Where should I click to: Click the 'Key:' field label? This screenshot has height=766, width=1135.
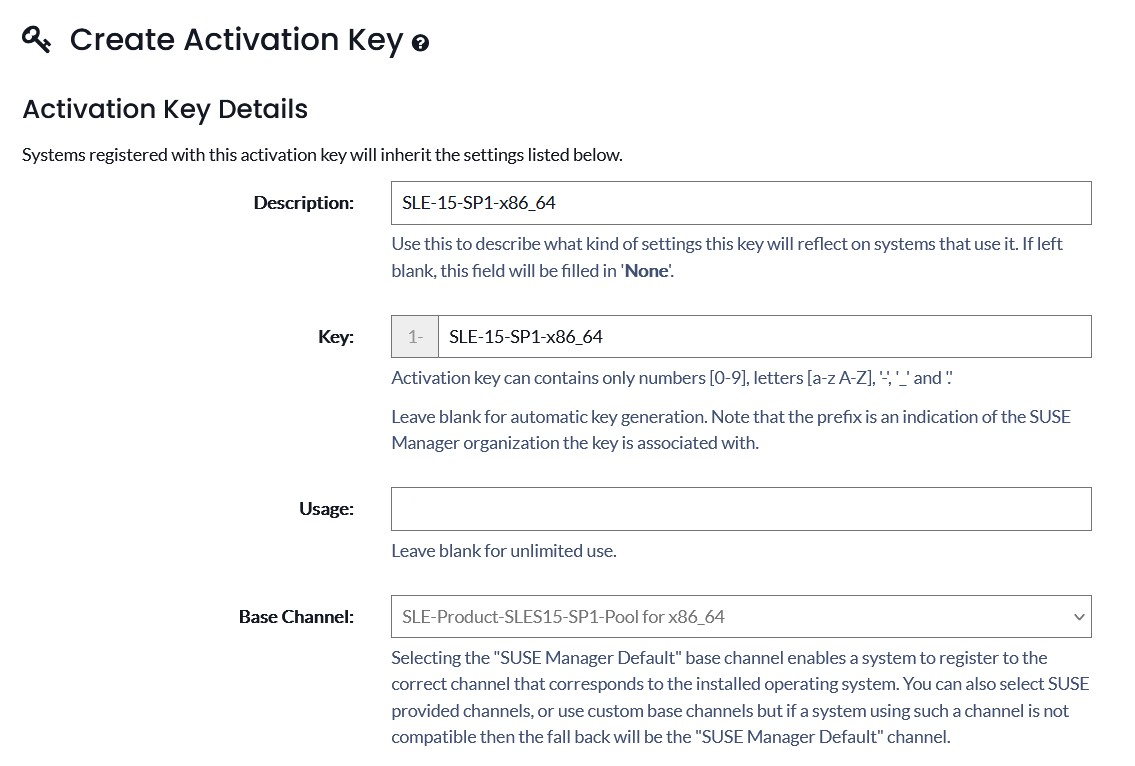click(336, 337)
